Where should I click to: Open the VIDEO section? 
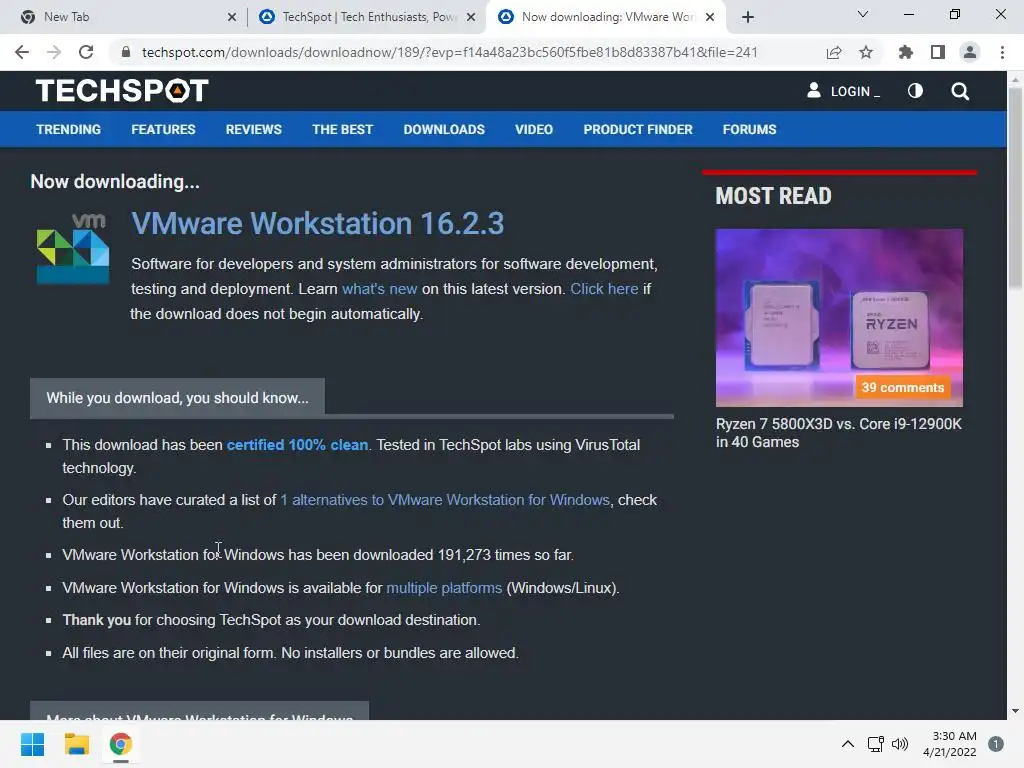click(534, 129)
